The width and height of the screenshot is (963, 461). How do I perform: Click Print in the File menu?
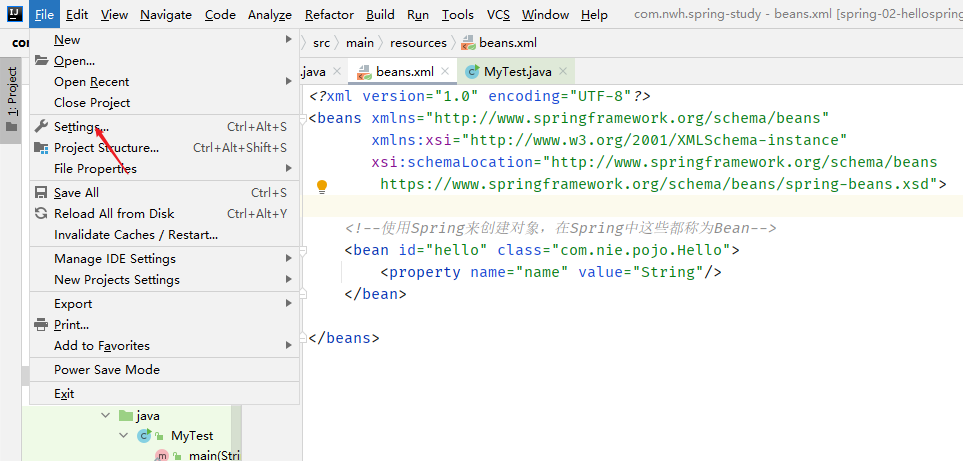pyautogui.click(x=165, y=325)
